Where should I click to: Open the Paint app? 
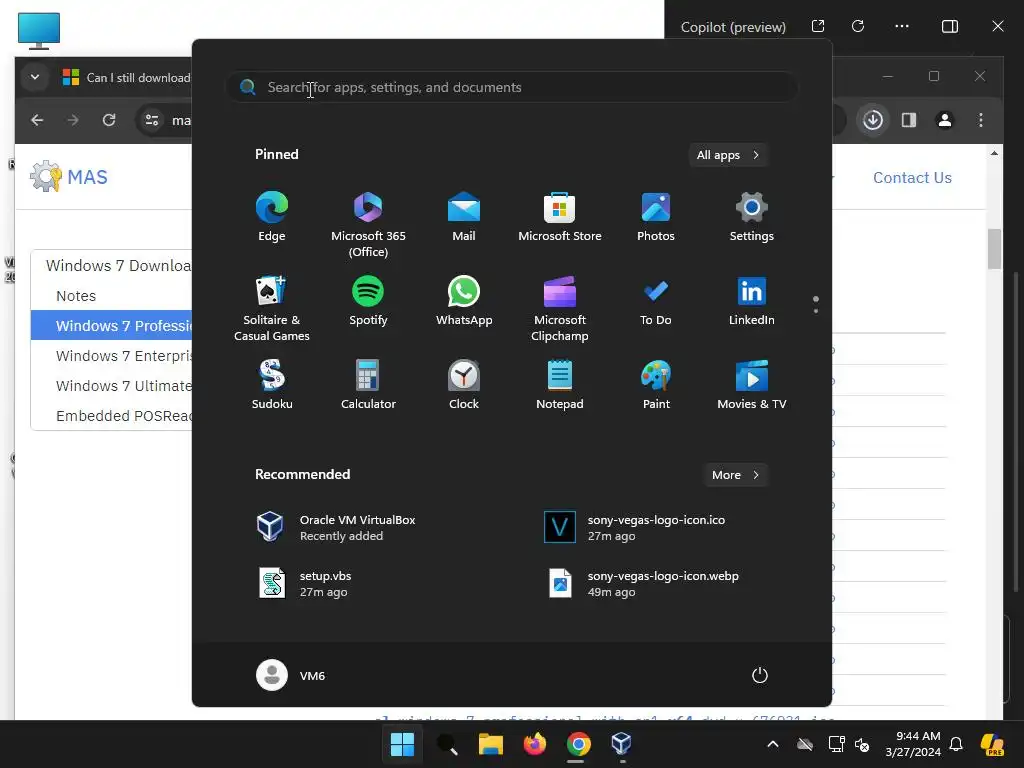(x=656, y=385)
